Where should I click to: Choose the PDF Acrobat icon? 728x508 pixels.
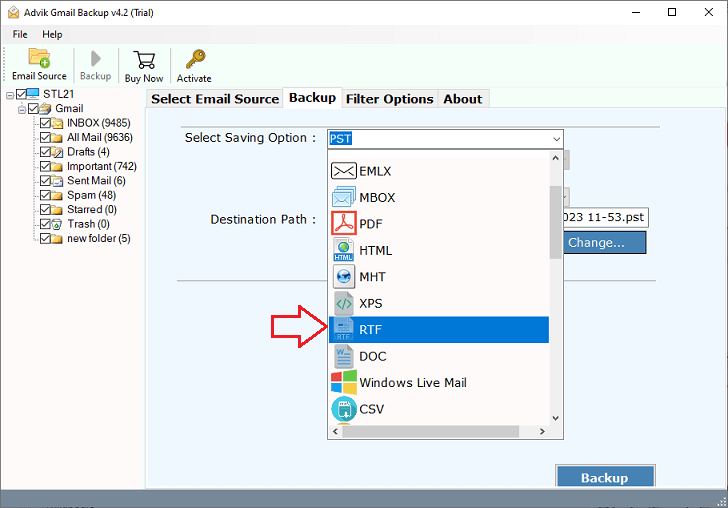(344, 223)
